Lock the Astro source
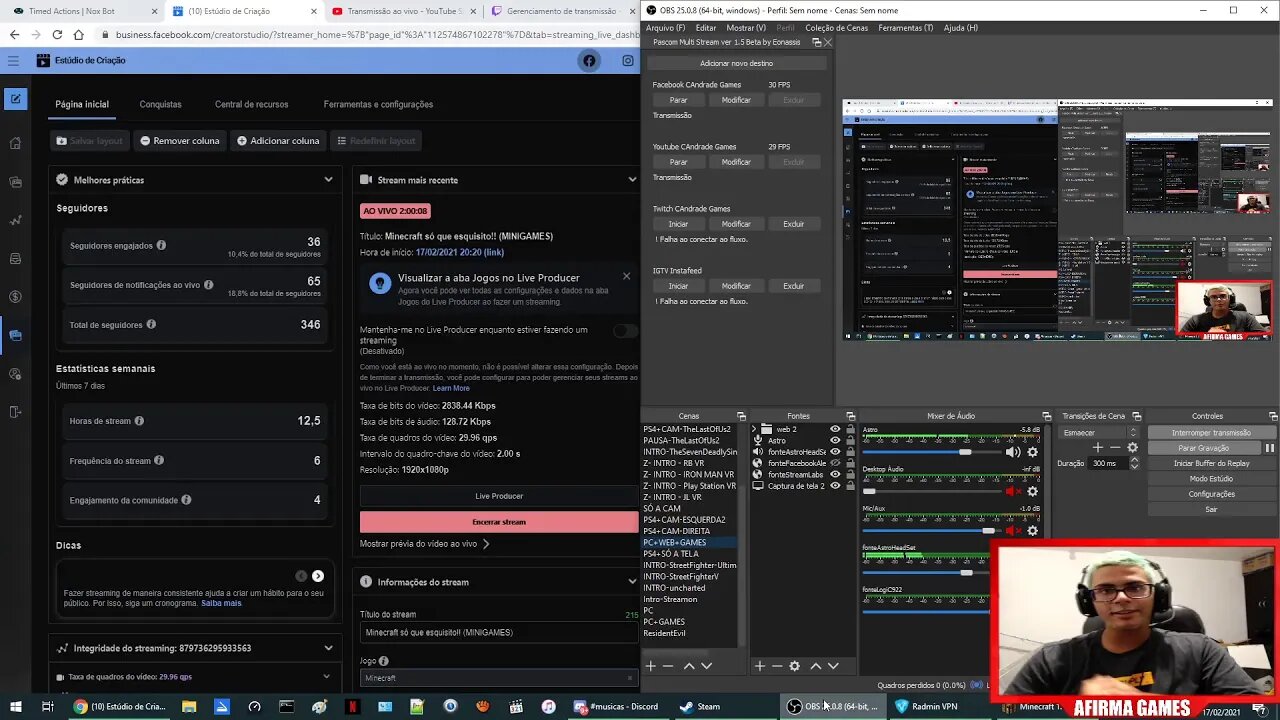Screen dimensions: 1280x720 coord(850,440)
